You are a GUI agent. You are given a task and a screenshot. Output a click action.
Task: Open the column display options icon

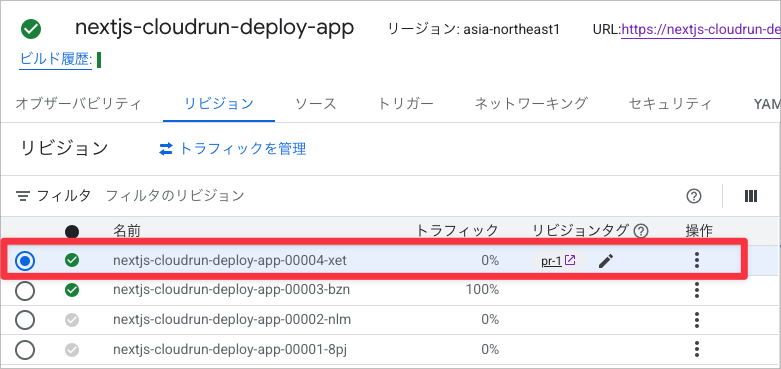(751, 196)
